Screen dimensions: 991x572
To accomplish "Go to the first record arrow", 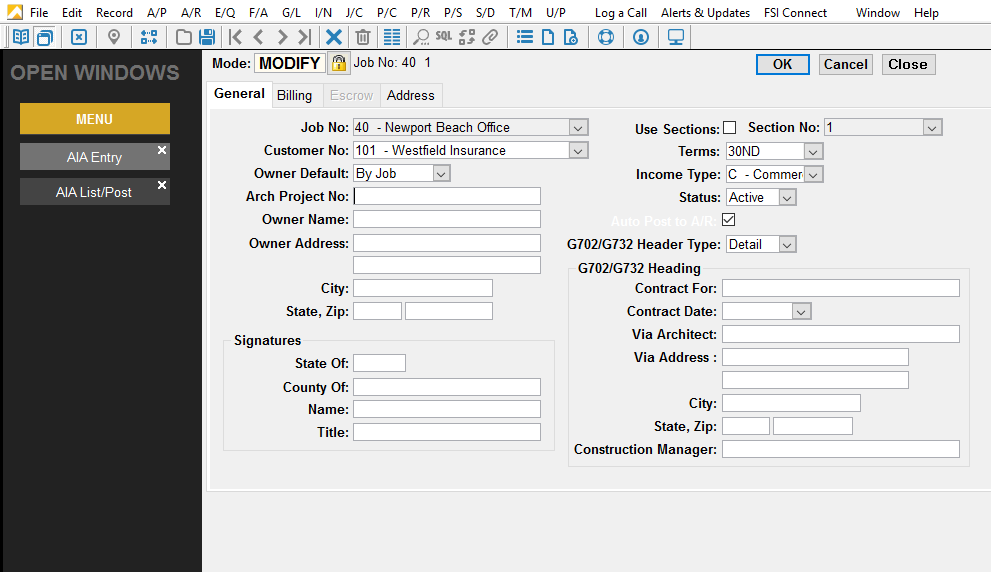I will [236, 37].
